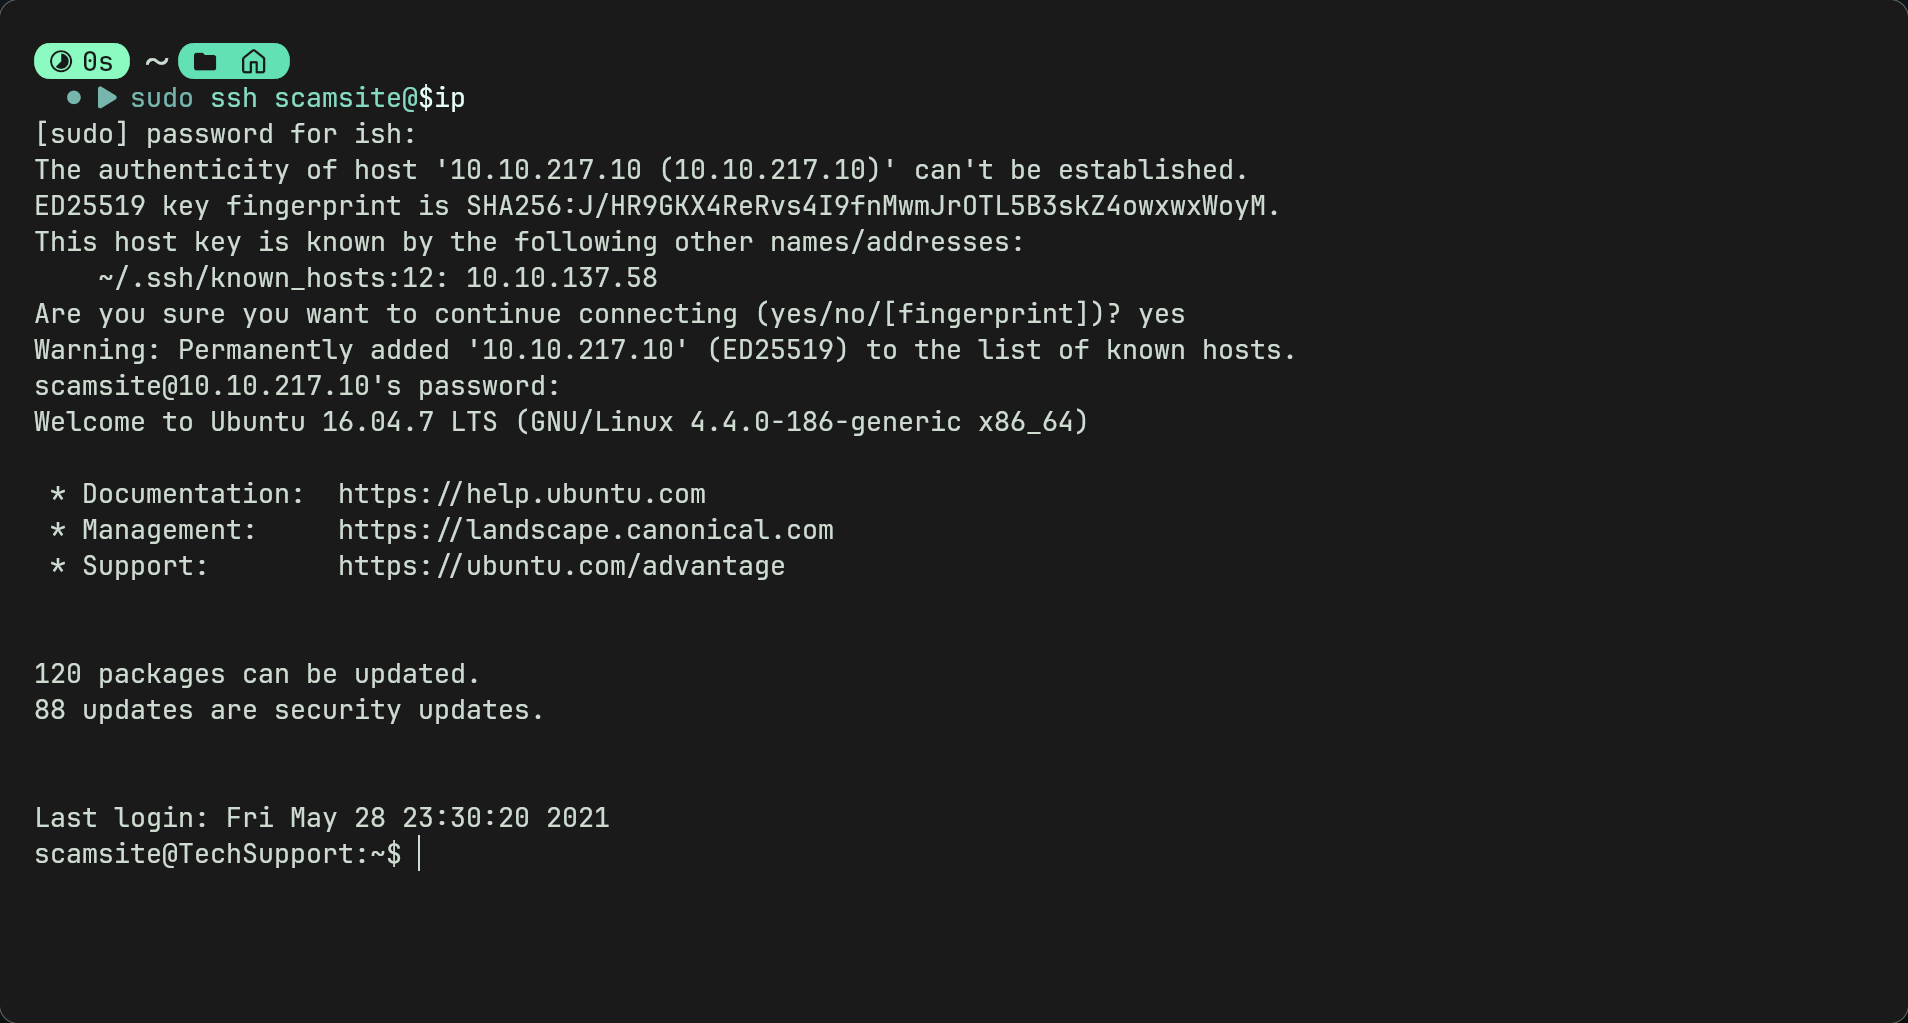Open the ubuntu.com/advantage support link

point(562,566)
